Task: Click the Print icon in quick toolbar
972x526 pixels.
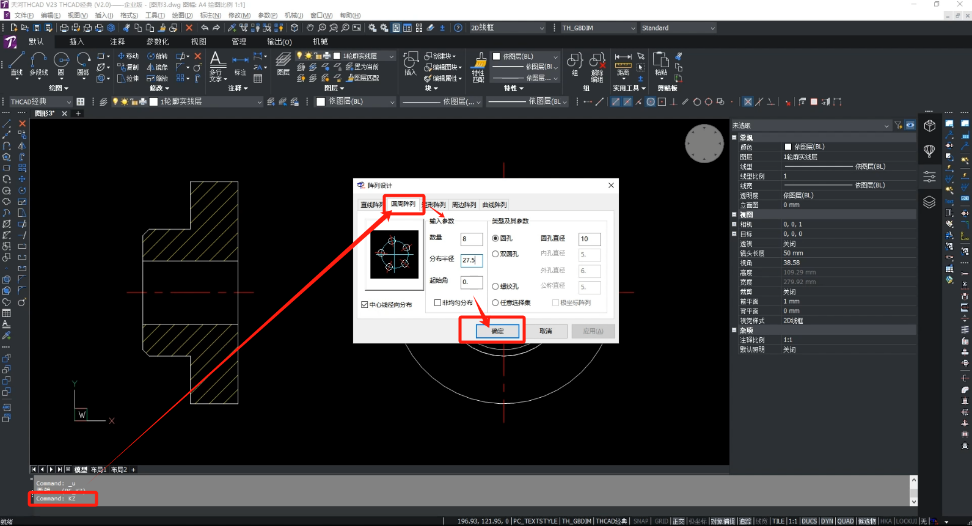Action: (64, 28)
